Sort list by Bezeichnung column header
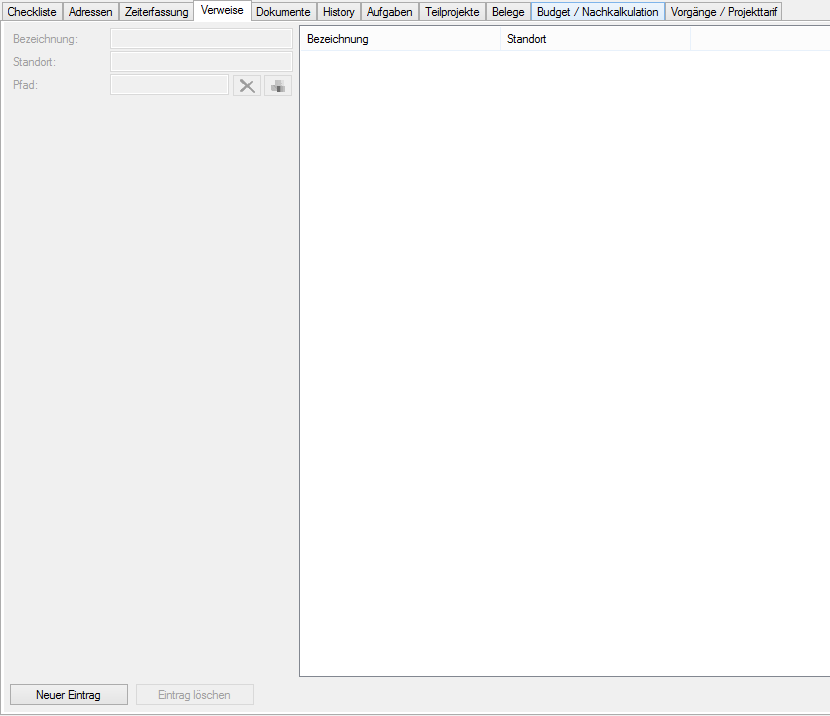The height and width of the screenshot is (716, 830). coord(400,39)
